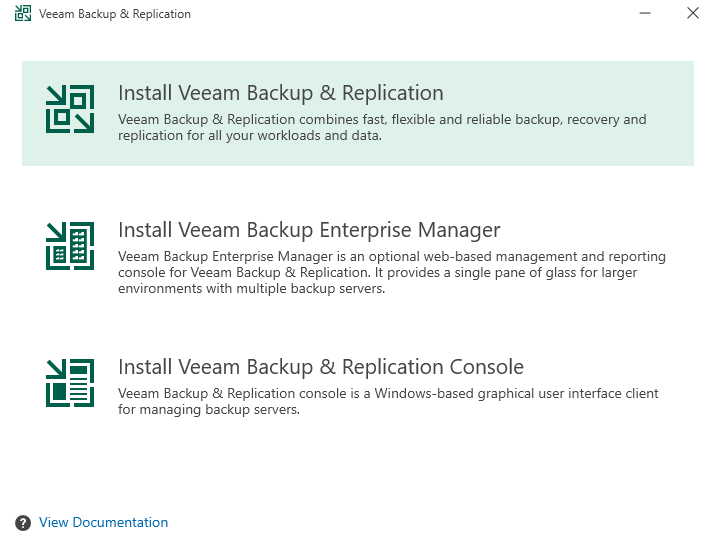Click the question mark help icon
This screenshot has height=551, width=713.
[23, 523]
